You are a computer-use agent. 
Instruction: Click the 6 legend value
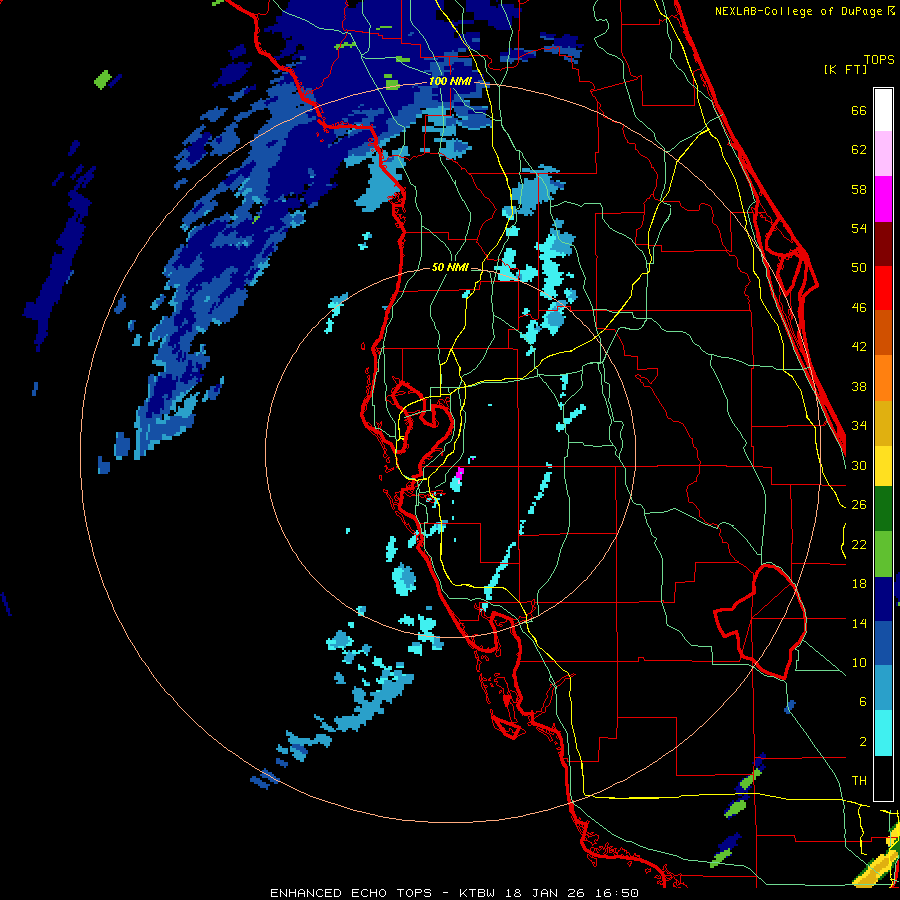pyautogui.click(x=863, y=702)
